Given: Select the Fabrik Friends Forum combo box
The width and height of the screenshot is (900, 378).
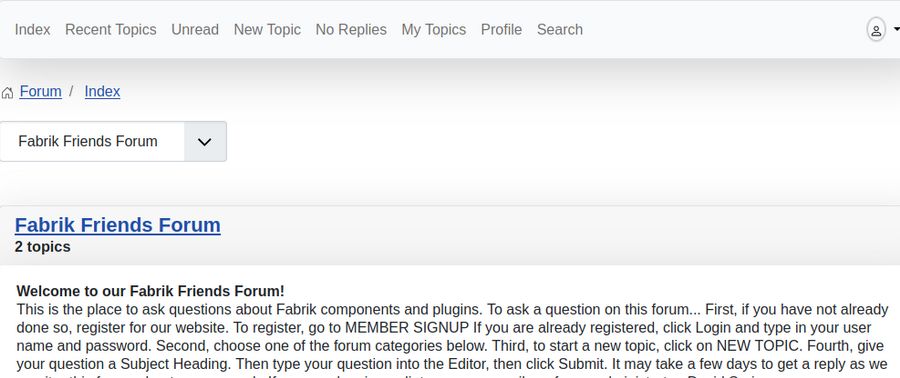Looking at the screenshot, I should (113, 142).
